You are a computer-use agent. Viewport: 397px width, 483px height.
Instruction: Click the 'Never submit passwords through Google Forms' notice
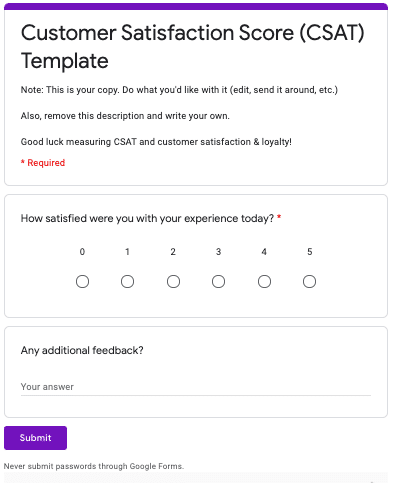click(x=94, y=466)
